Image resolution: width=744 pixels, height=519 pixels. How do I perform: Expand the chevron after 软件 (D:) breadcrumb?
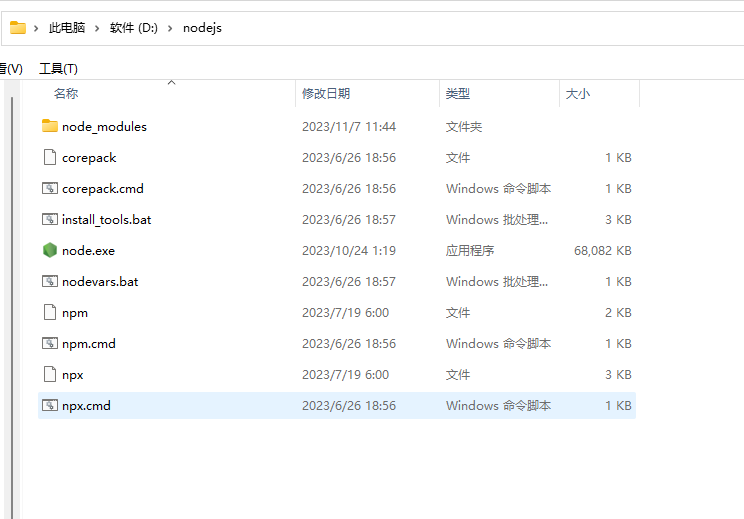point(170,28)
